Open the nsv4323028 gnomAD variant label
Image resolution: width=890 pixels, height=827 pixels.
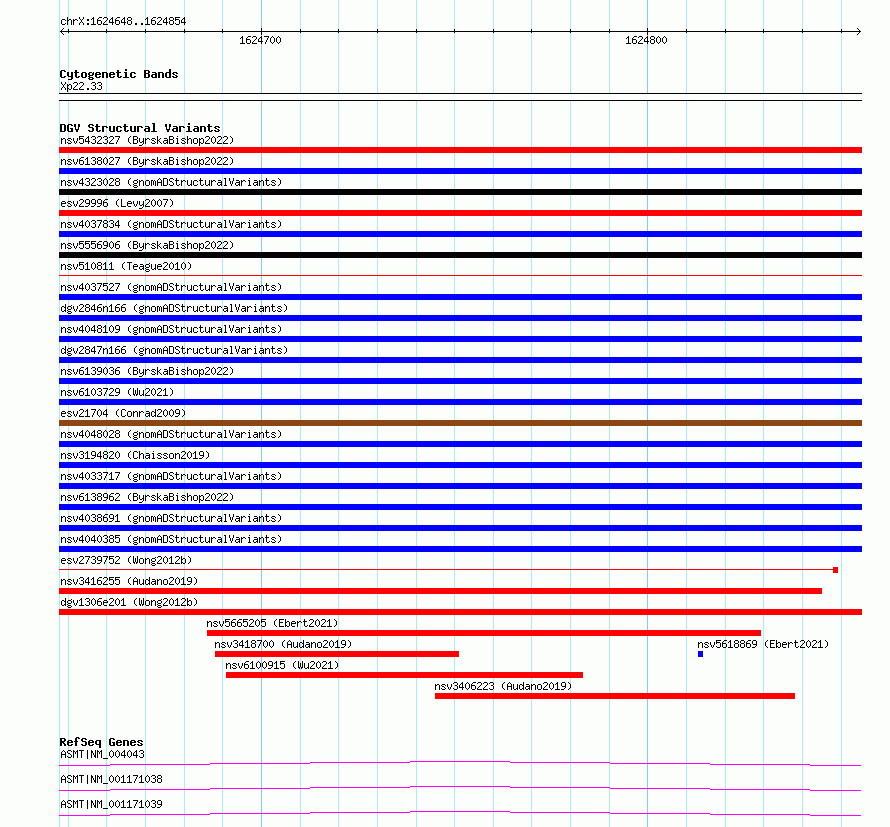(171, 182)
